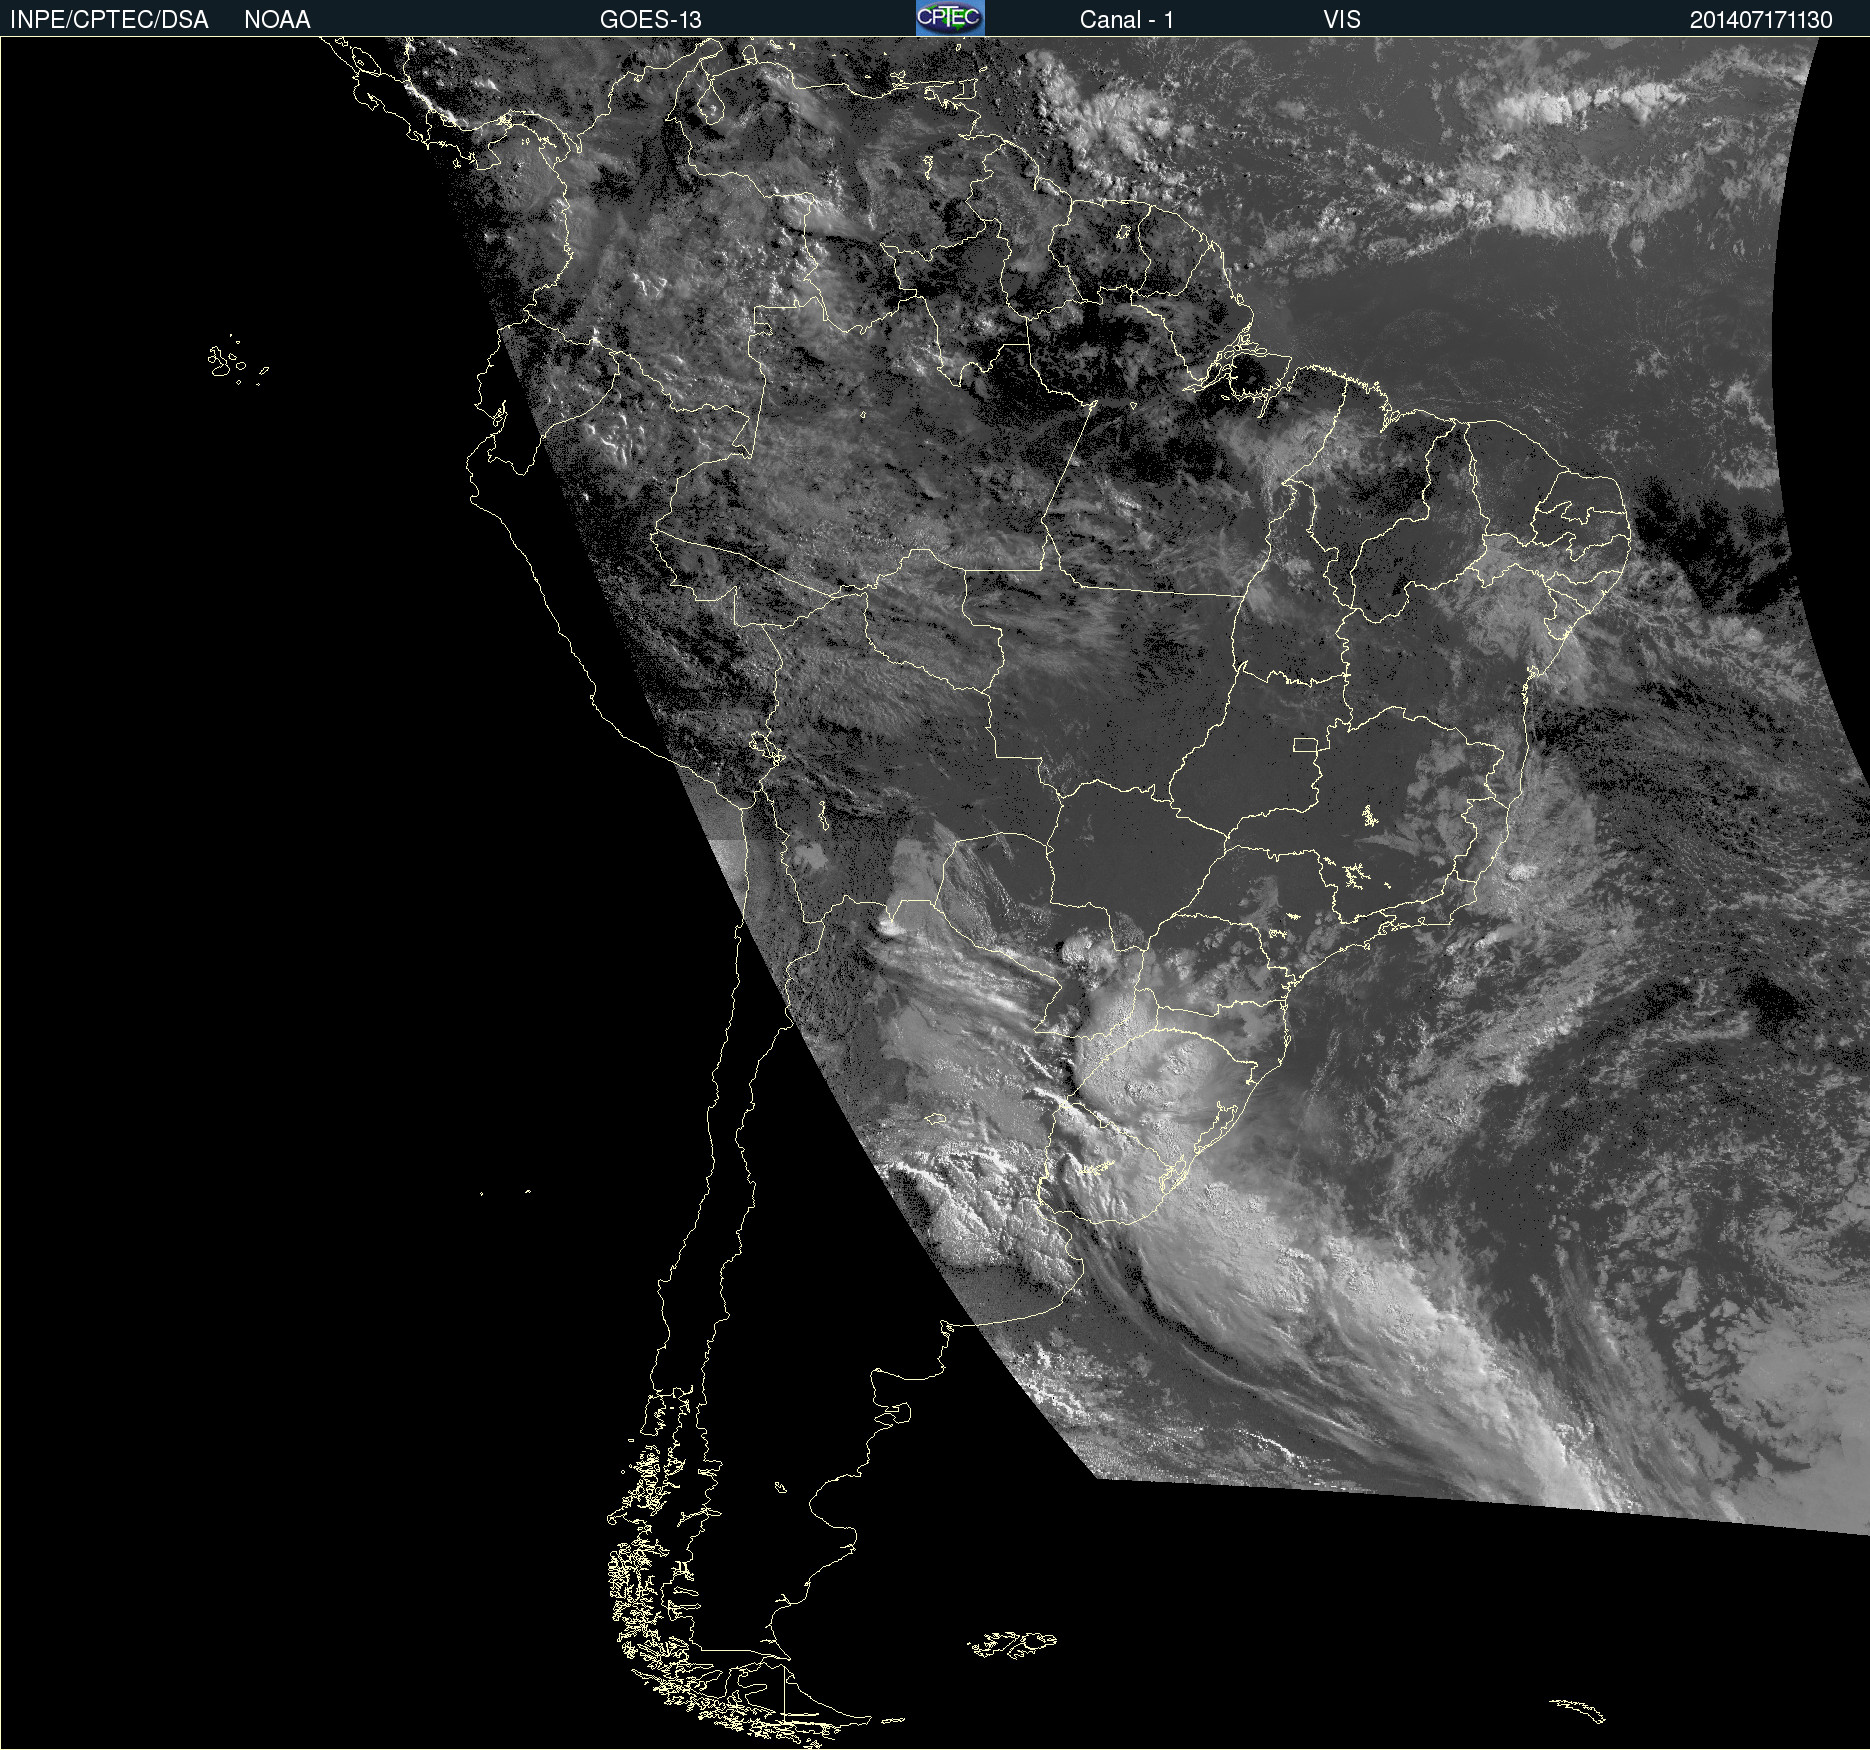Viewport: 1870px width, 1750px height.
Task: Click the Galápagos Islands outline
Action: [225, 362]
